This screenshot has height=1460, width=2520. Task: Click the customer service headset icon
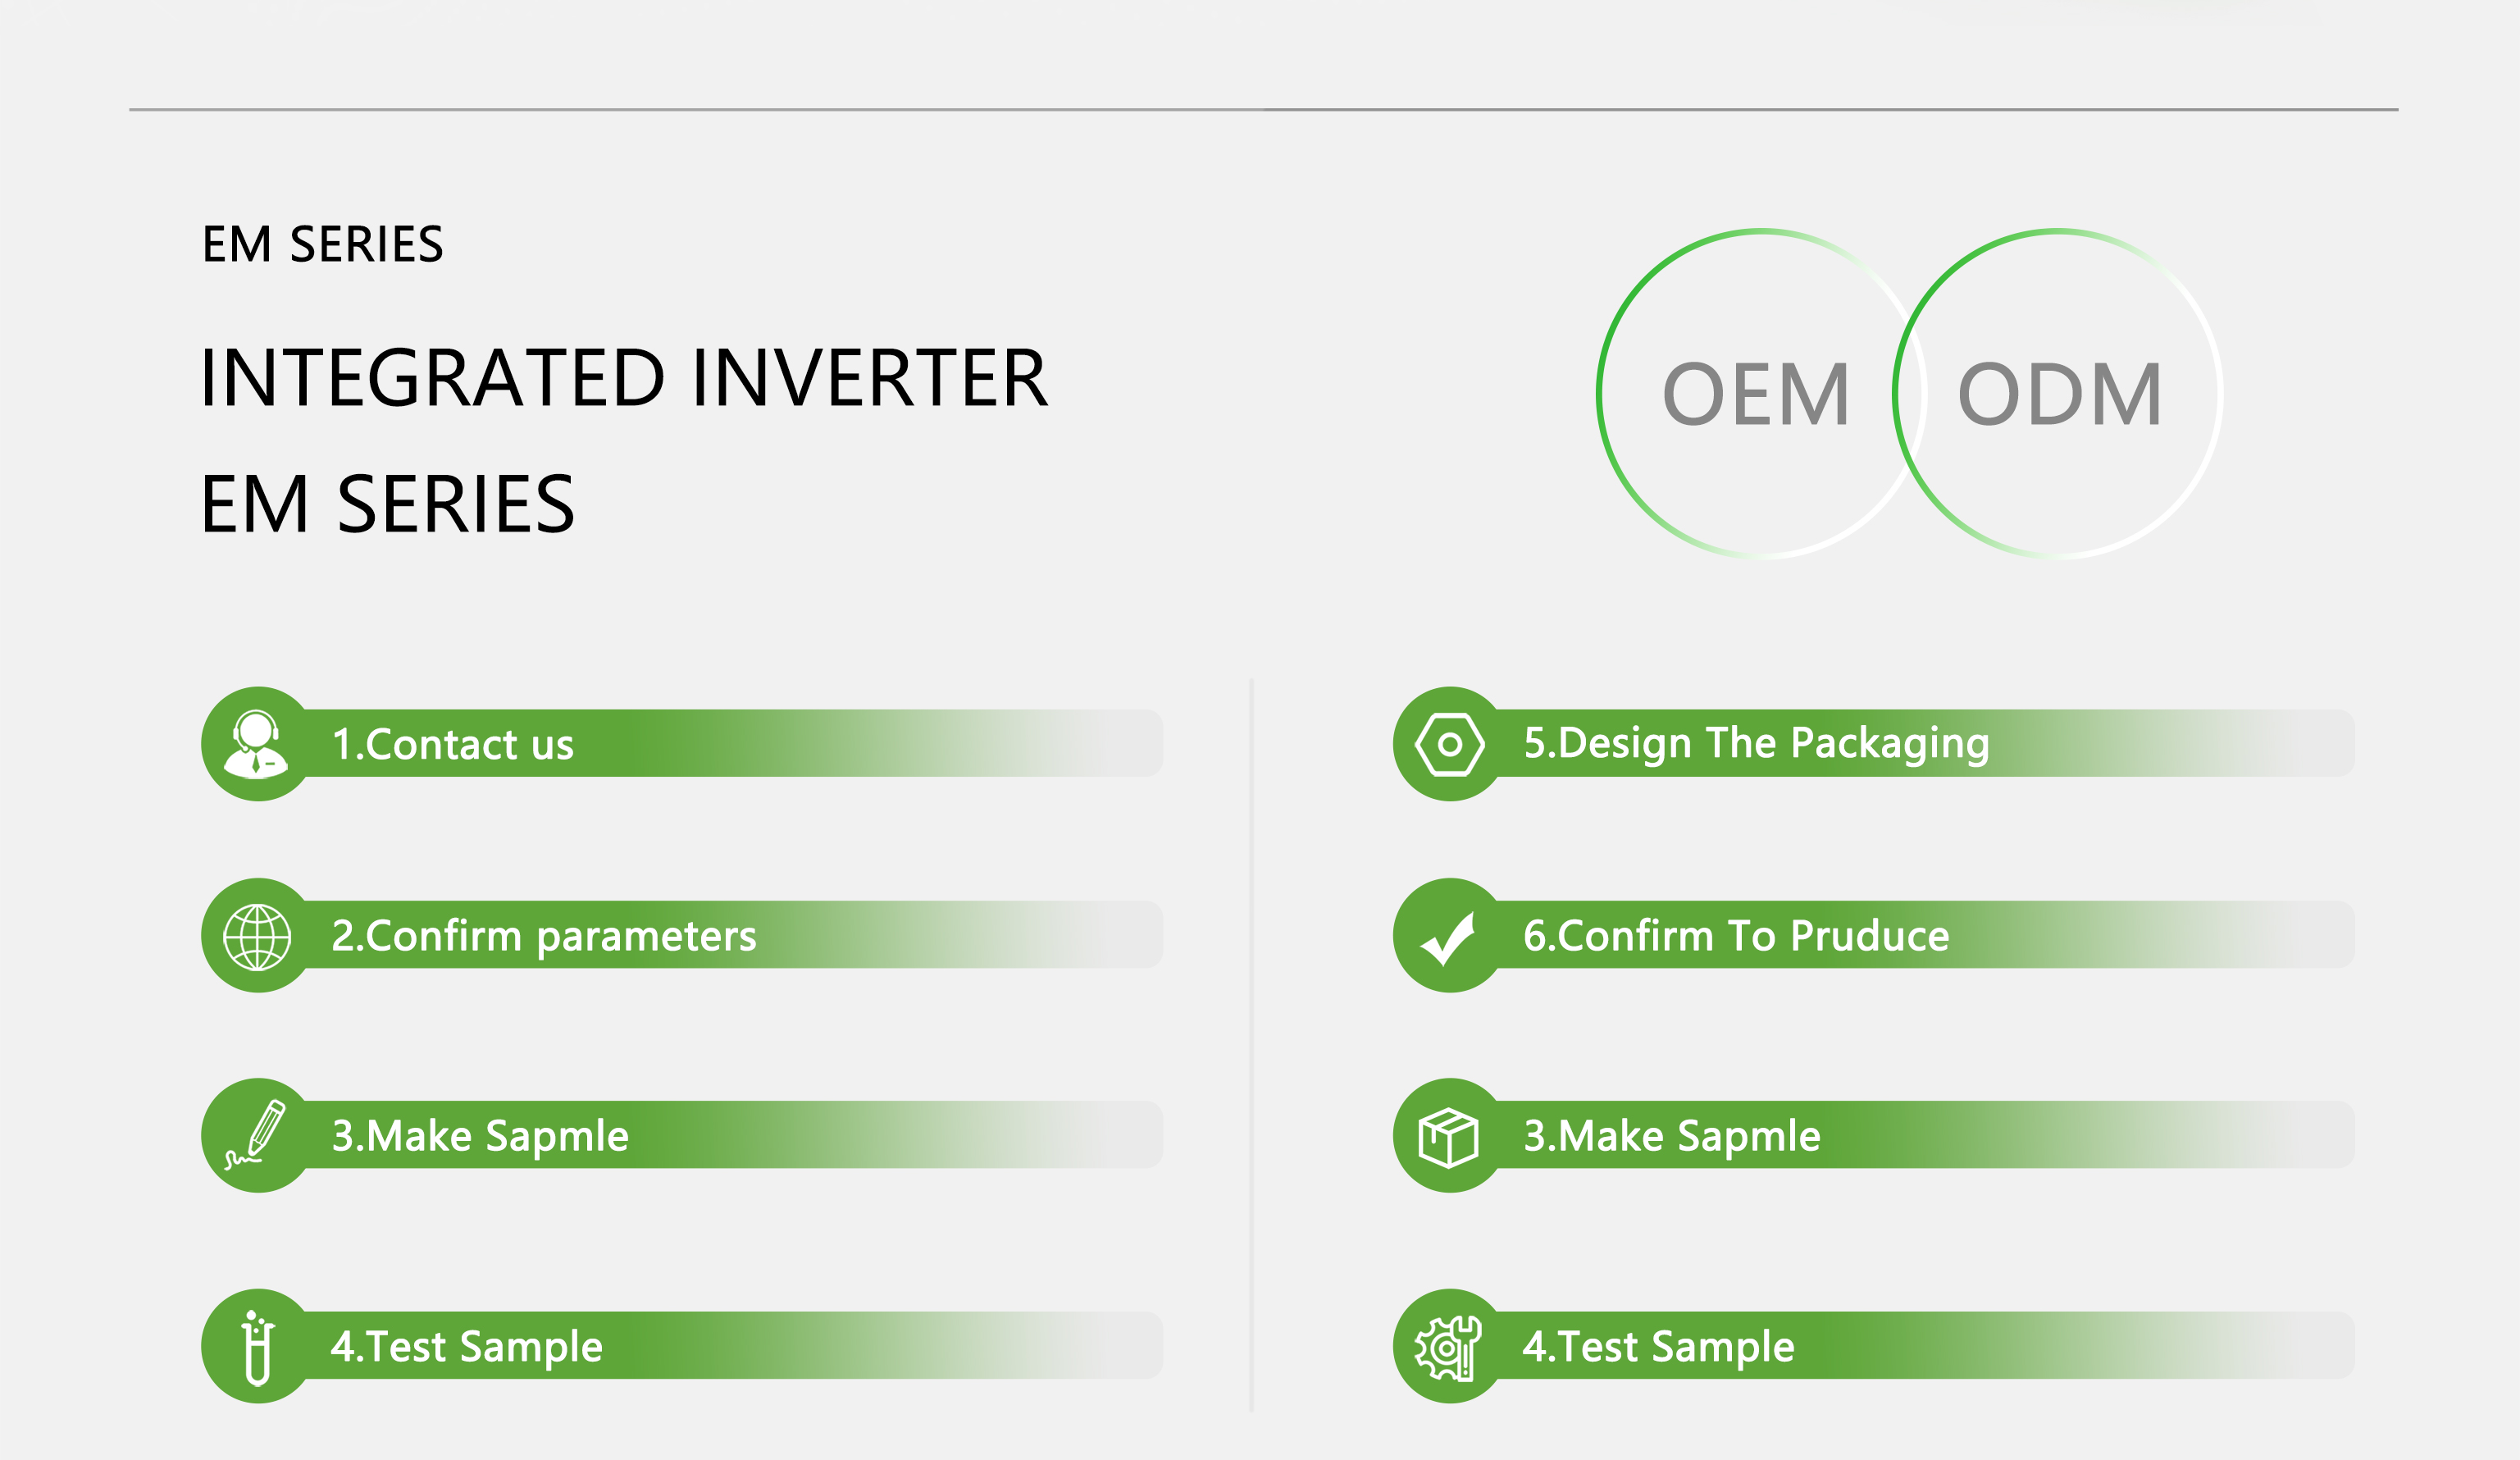click(257, 743)
